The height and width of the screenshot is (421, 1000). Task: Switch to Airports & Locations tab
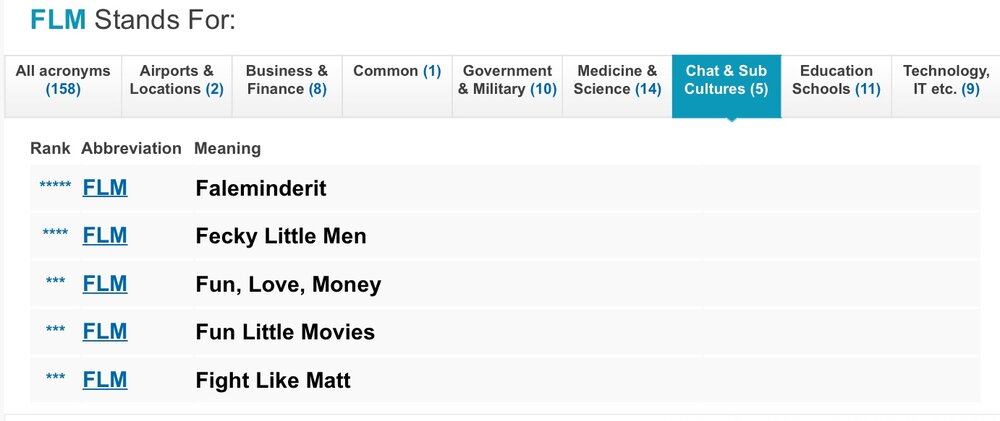[x=177, y=86]
